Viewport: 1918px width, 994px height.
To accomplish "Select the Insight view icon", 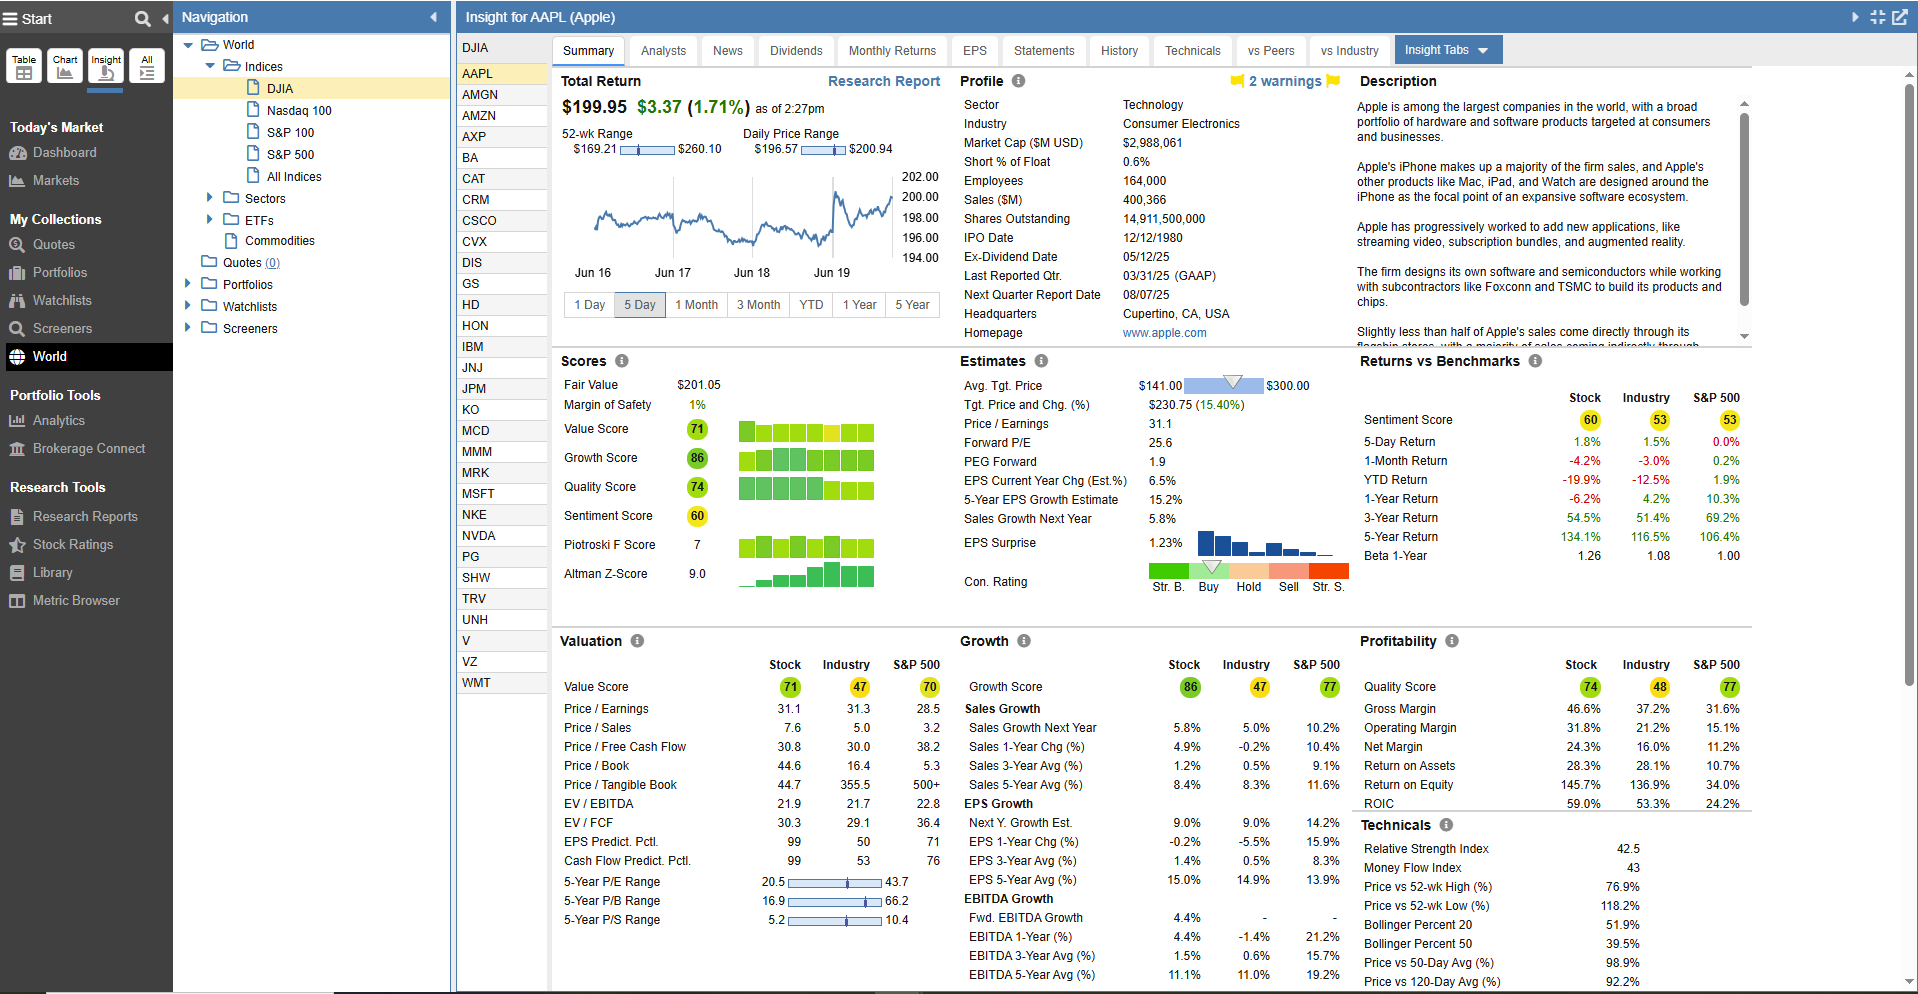I will pos(106,67).
